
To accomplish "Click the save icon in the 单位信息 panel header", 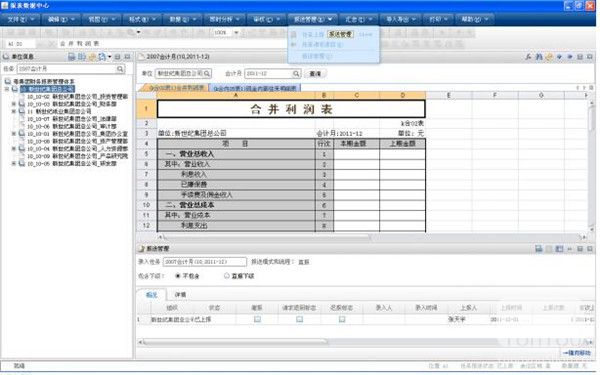I will pyautogui.click(x=72, y=57).
